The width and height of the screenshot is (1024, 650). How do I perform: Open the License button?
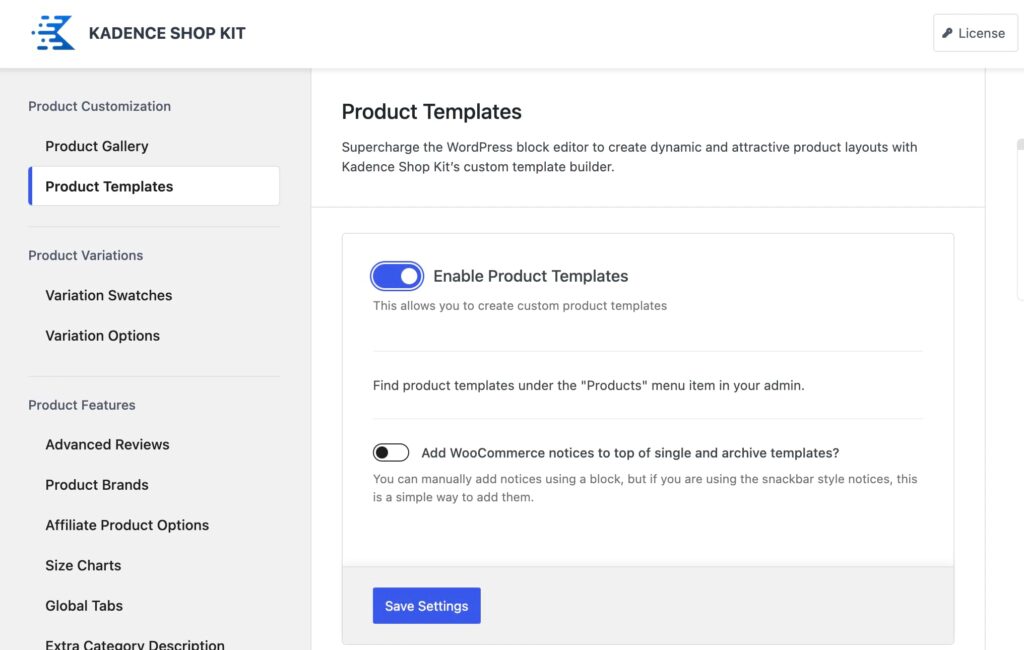[975, 33]
